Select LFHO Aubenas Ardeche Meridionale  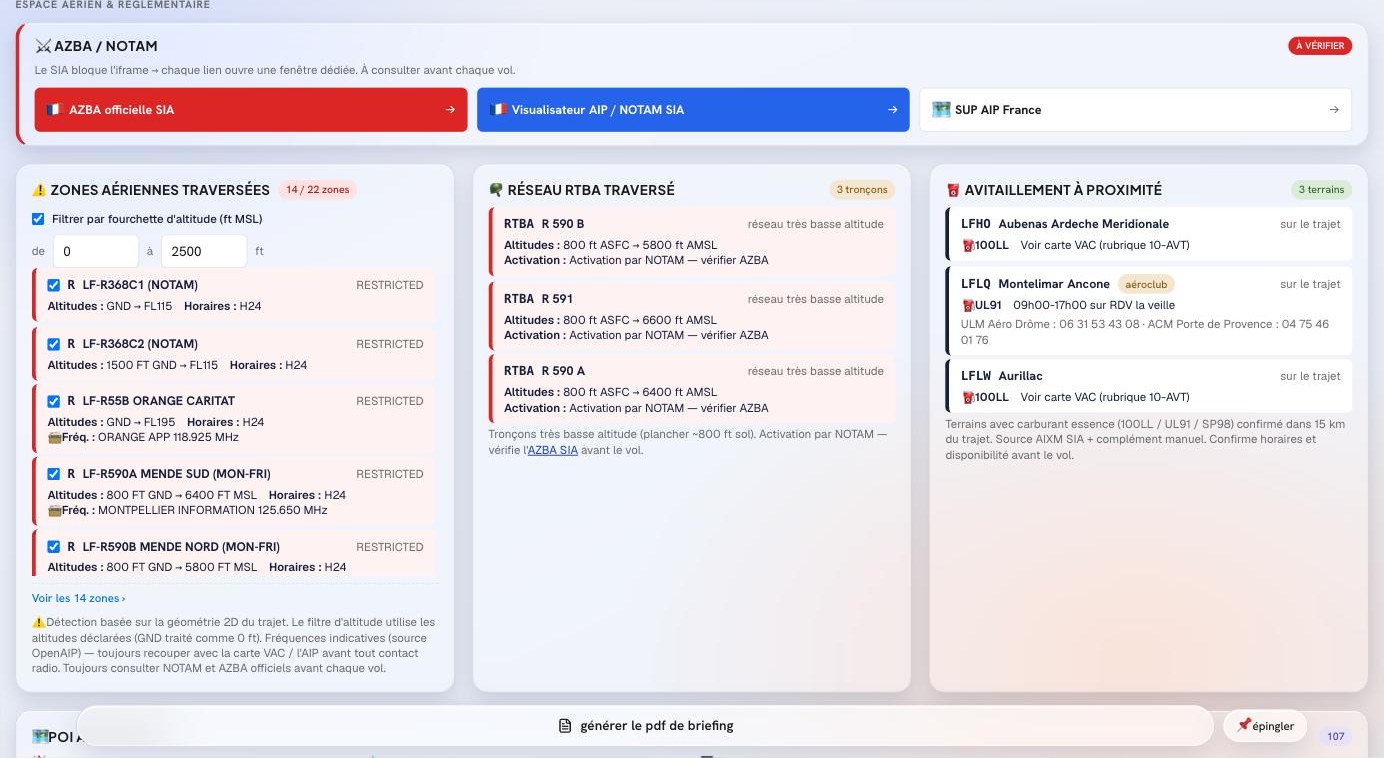pyautogui.click(x=1149, y=234)
